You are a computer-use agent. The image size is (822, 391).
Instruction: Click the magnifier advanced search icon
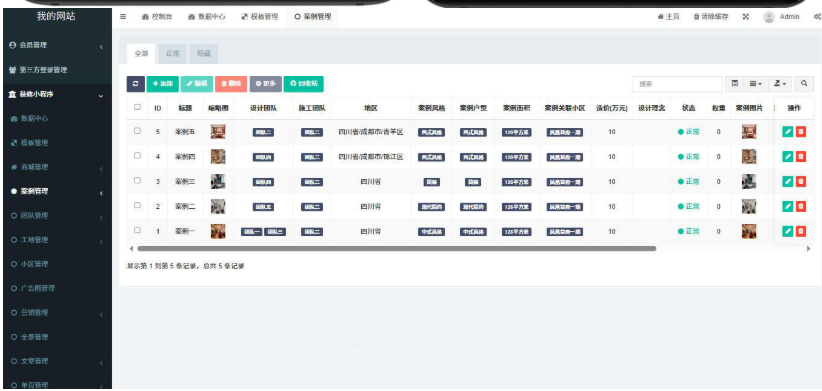(804, 84)
